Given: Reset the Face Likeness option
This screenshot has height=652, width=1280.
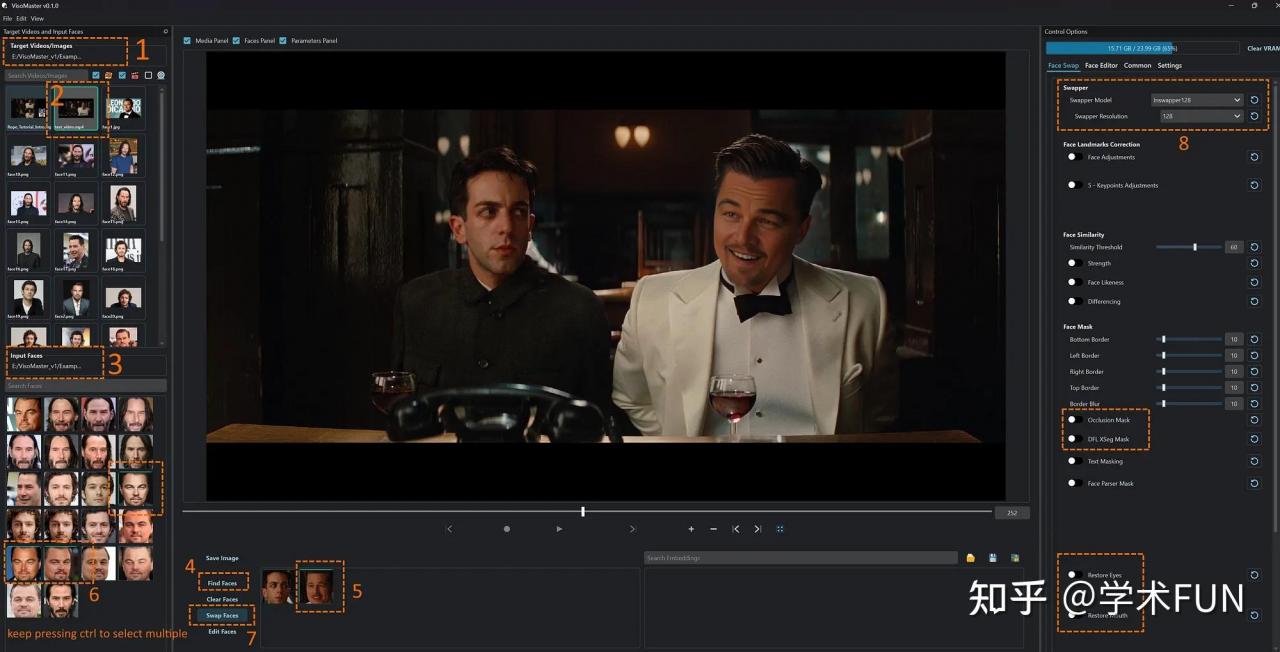Looking at the screenshot, I should click(x=1254, y=282).
